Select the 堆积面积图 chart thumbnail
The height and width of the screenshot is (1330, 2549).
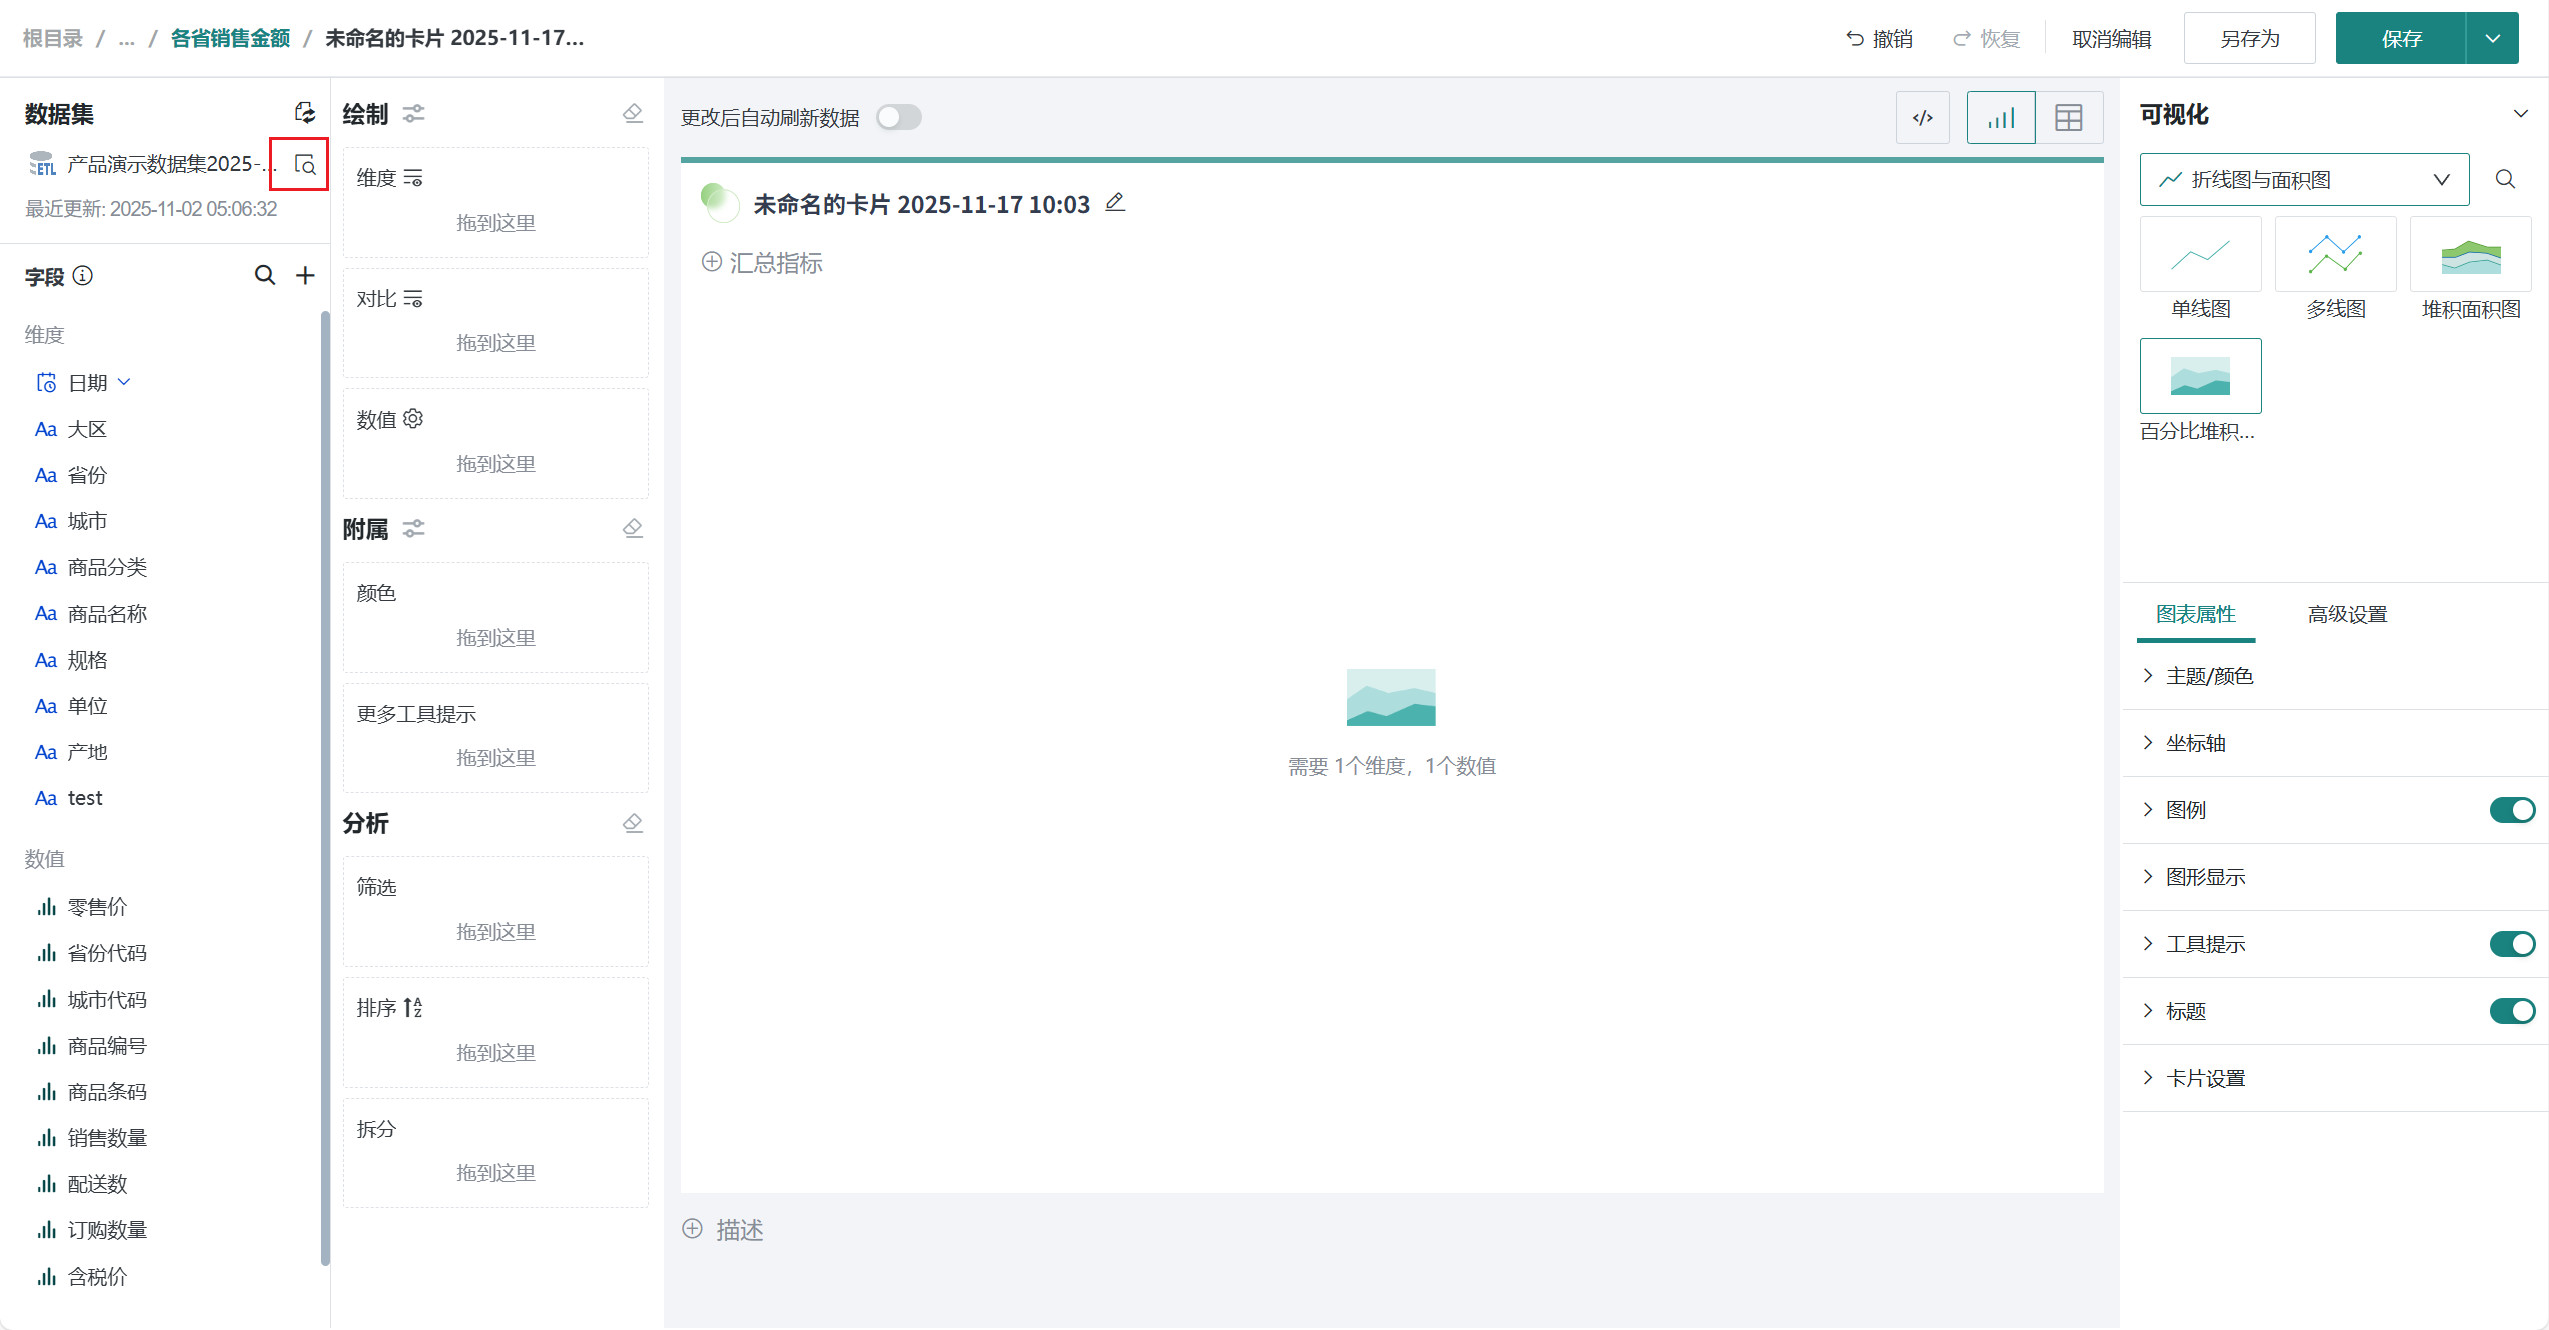click(x=2470, y=256)
